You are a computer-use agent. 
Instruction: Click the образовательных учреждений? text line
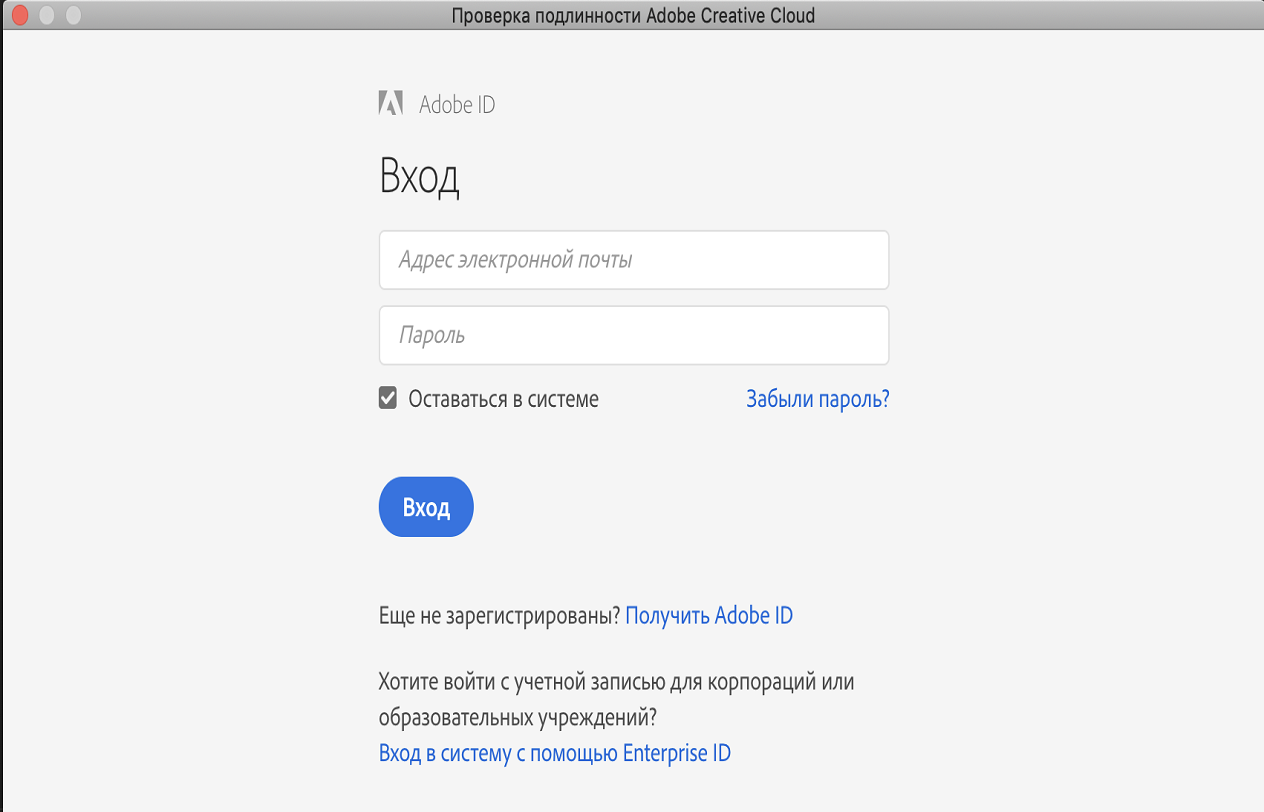[517, 718]
